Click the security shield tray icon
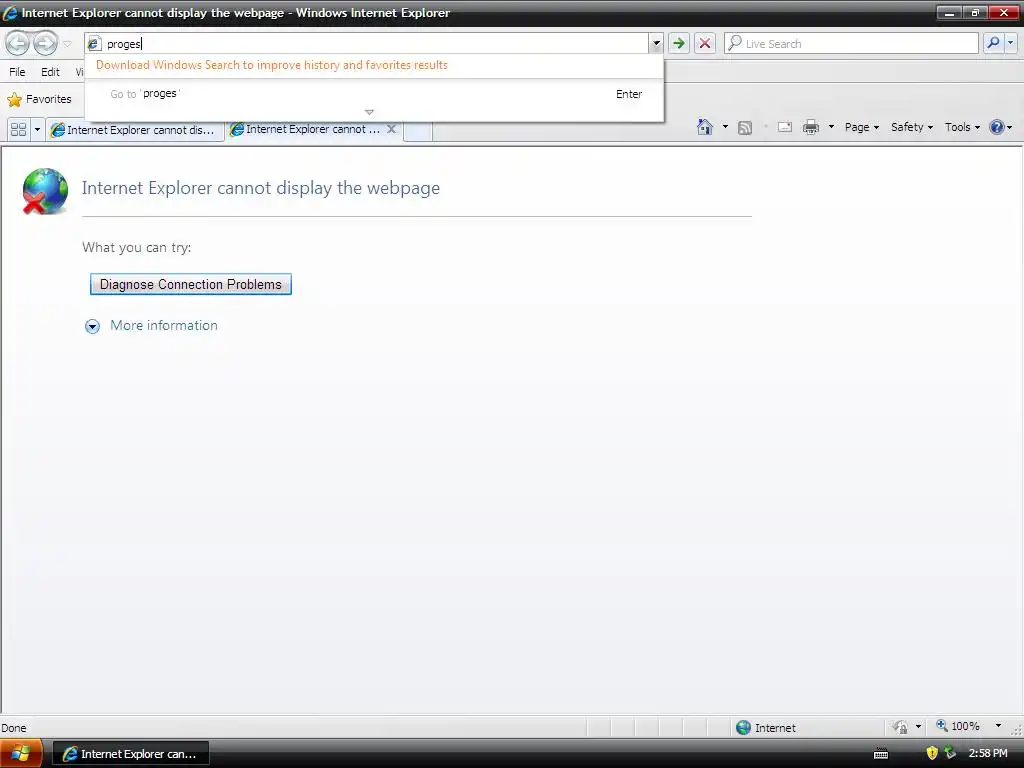The height and width of the screenshot is (768, 1024). pyautogui.click(x=932, y=754)
